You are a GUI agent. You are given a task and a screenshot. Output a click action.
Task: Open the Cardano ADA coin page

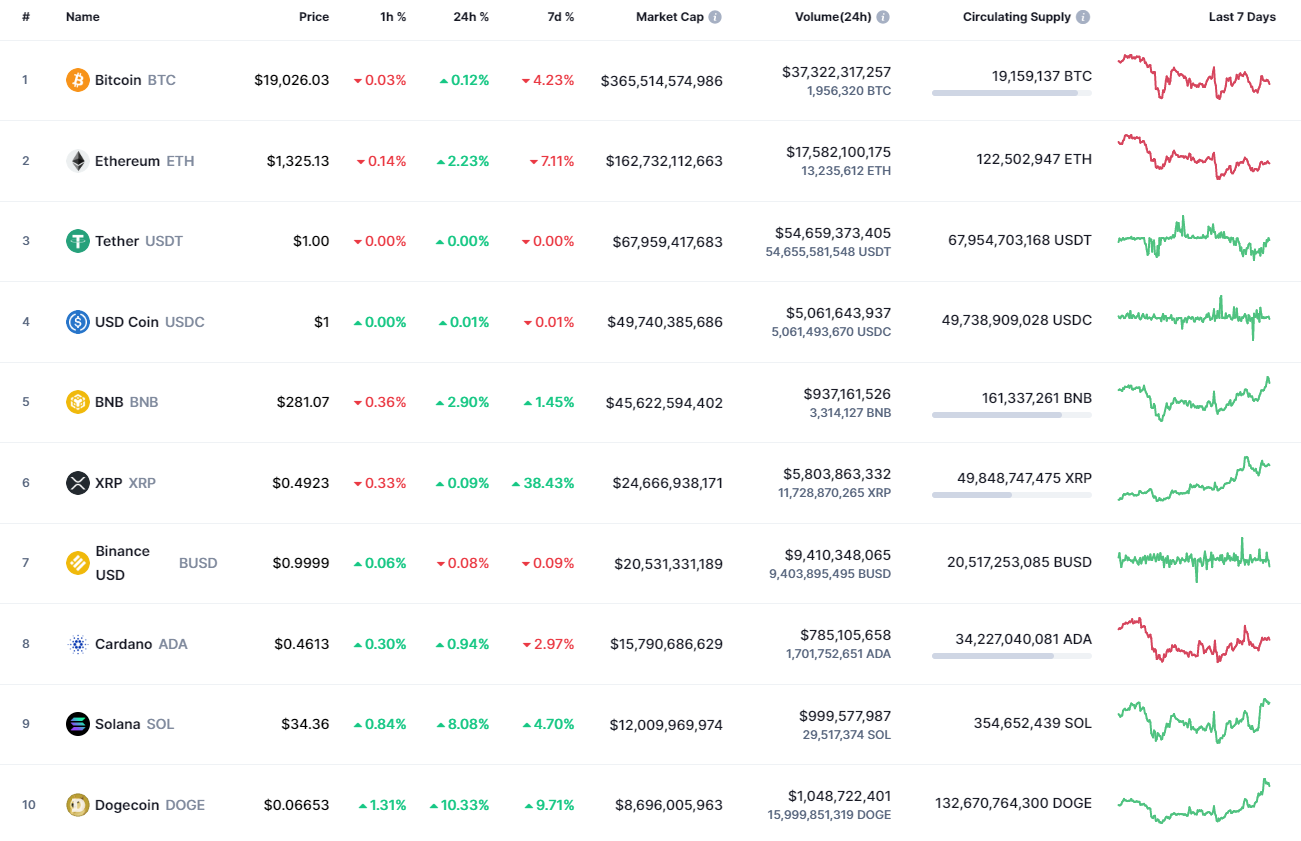pyautogui.click(x=127, y=644)
